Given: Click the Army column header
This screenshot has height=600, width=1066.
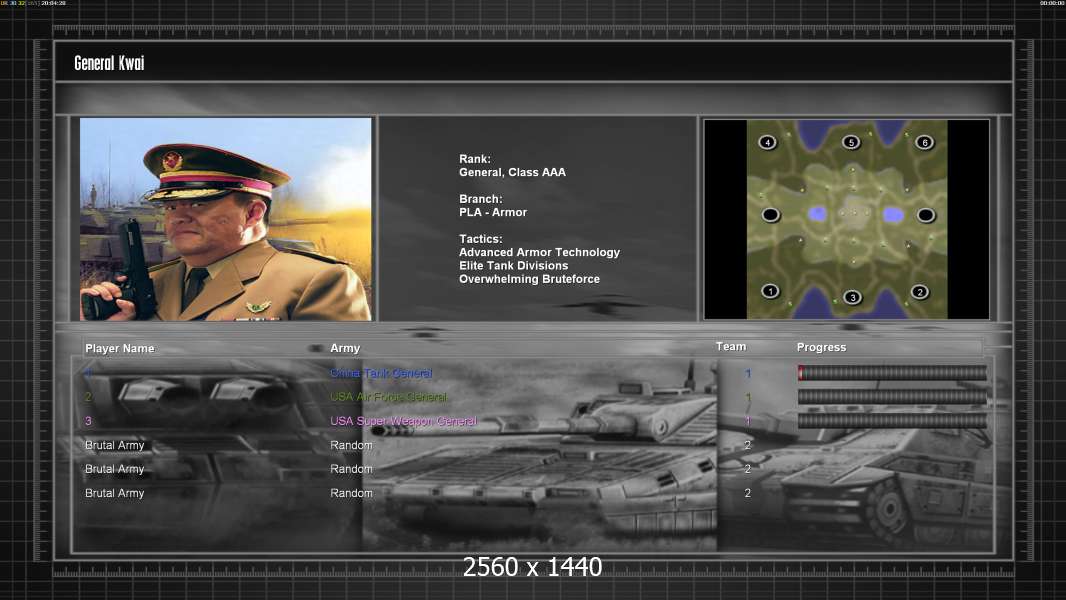Looking at the screenshot, I should click(x=345, y=348).
